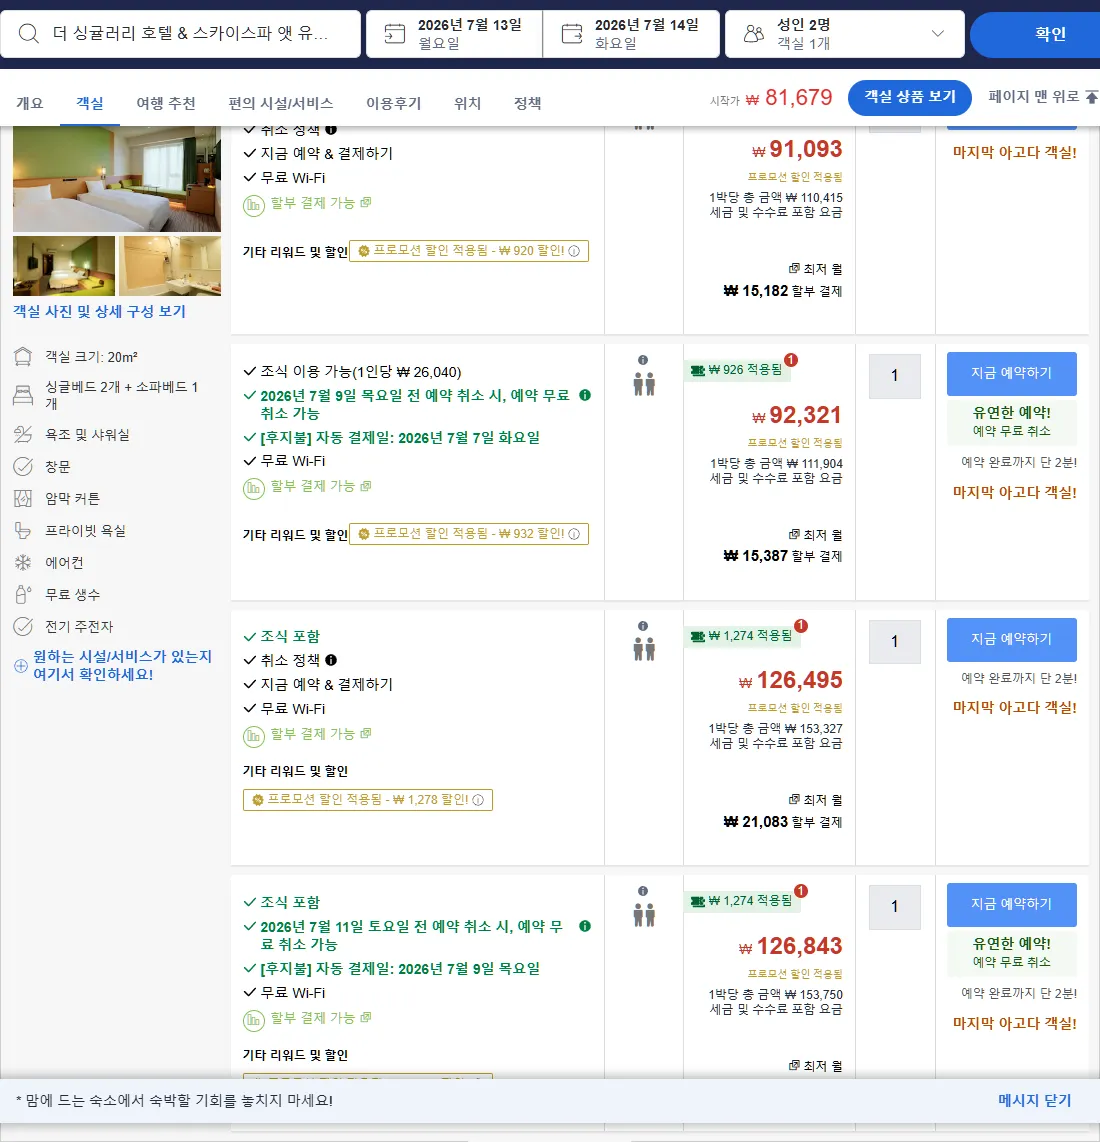The image size is (1100, 1142).
Task: Click air conditioner snowflake icon
Action: pos(23,562)
